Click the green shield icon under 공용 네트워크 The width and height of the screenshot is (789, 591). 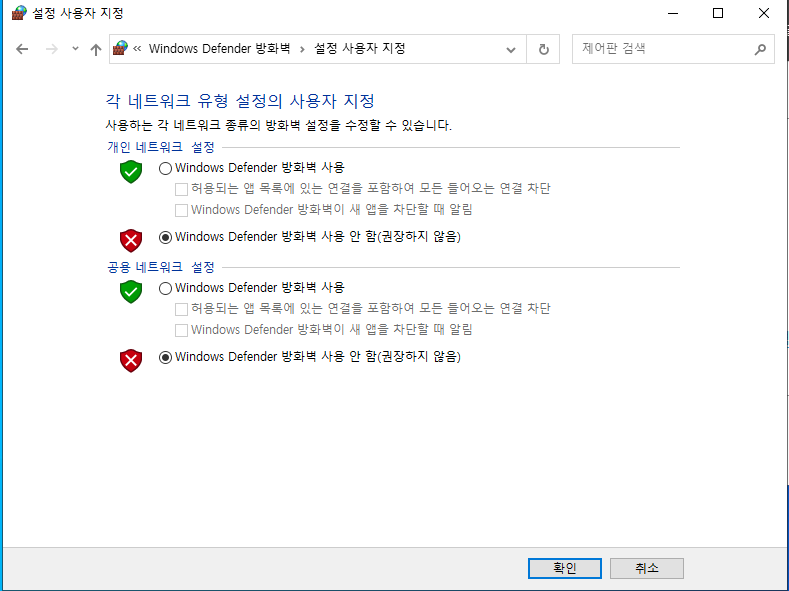(131, 292)
